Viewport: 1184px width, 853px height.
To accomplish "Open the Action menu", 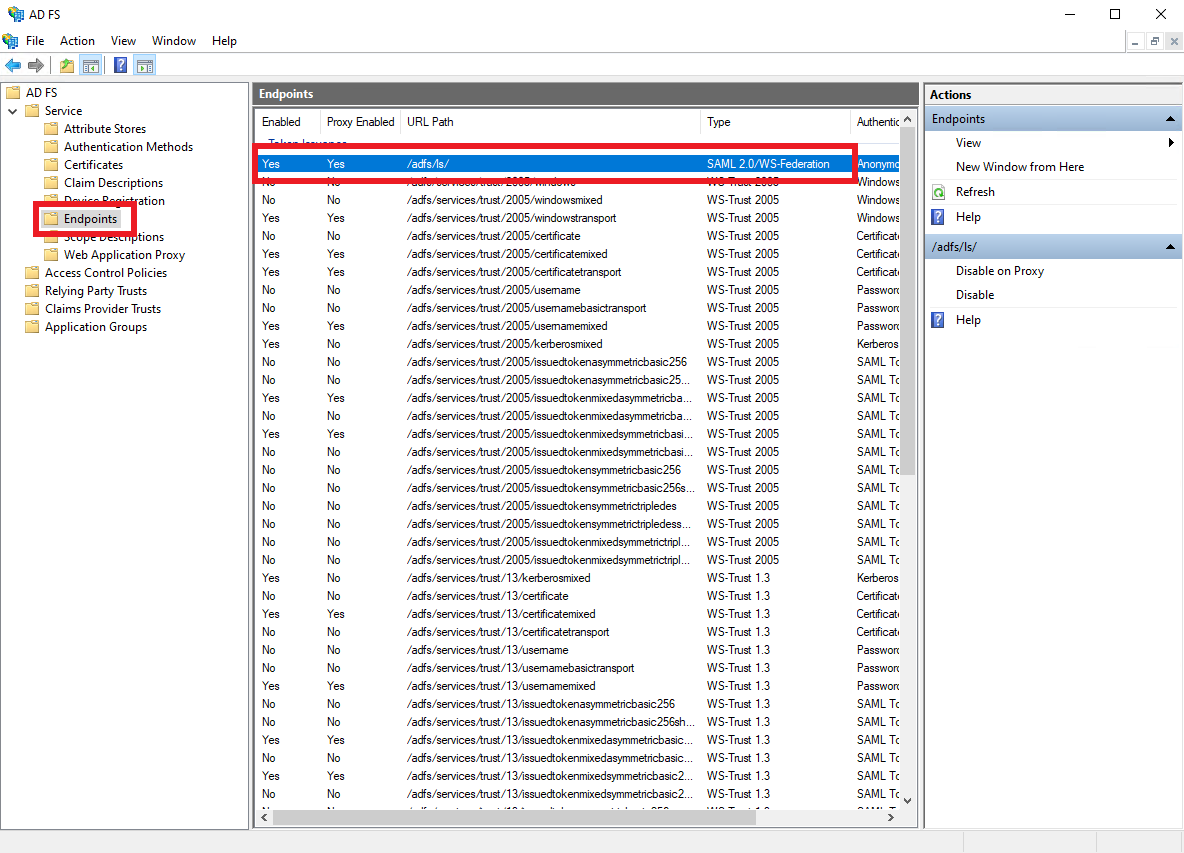I will point(77,40).
